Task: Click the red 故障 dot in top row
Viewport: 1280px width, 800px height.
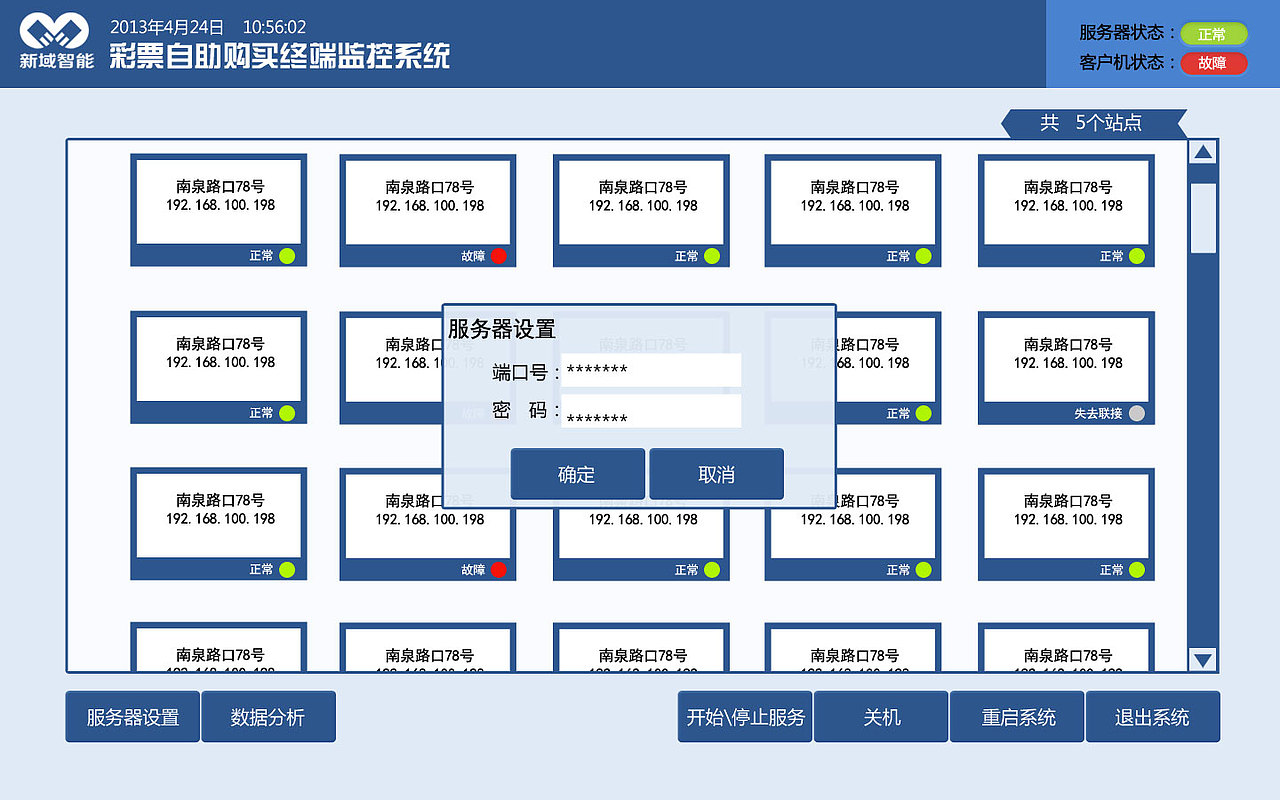Action: point(498,256)
